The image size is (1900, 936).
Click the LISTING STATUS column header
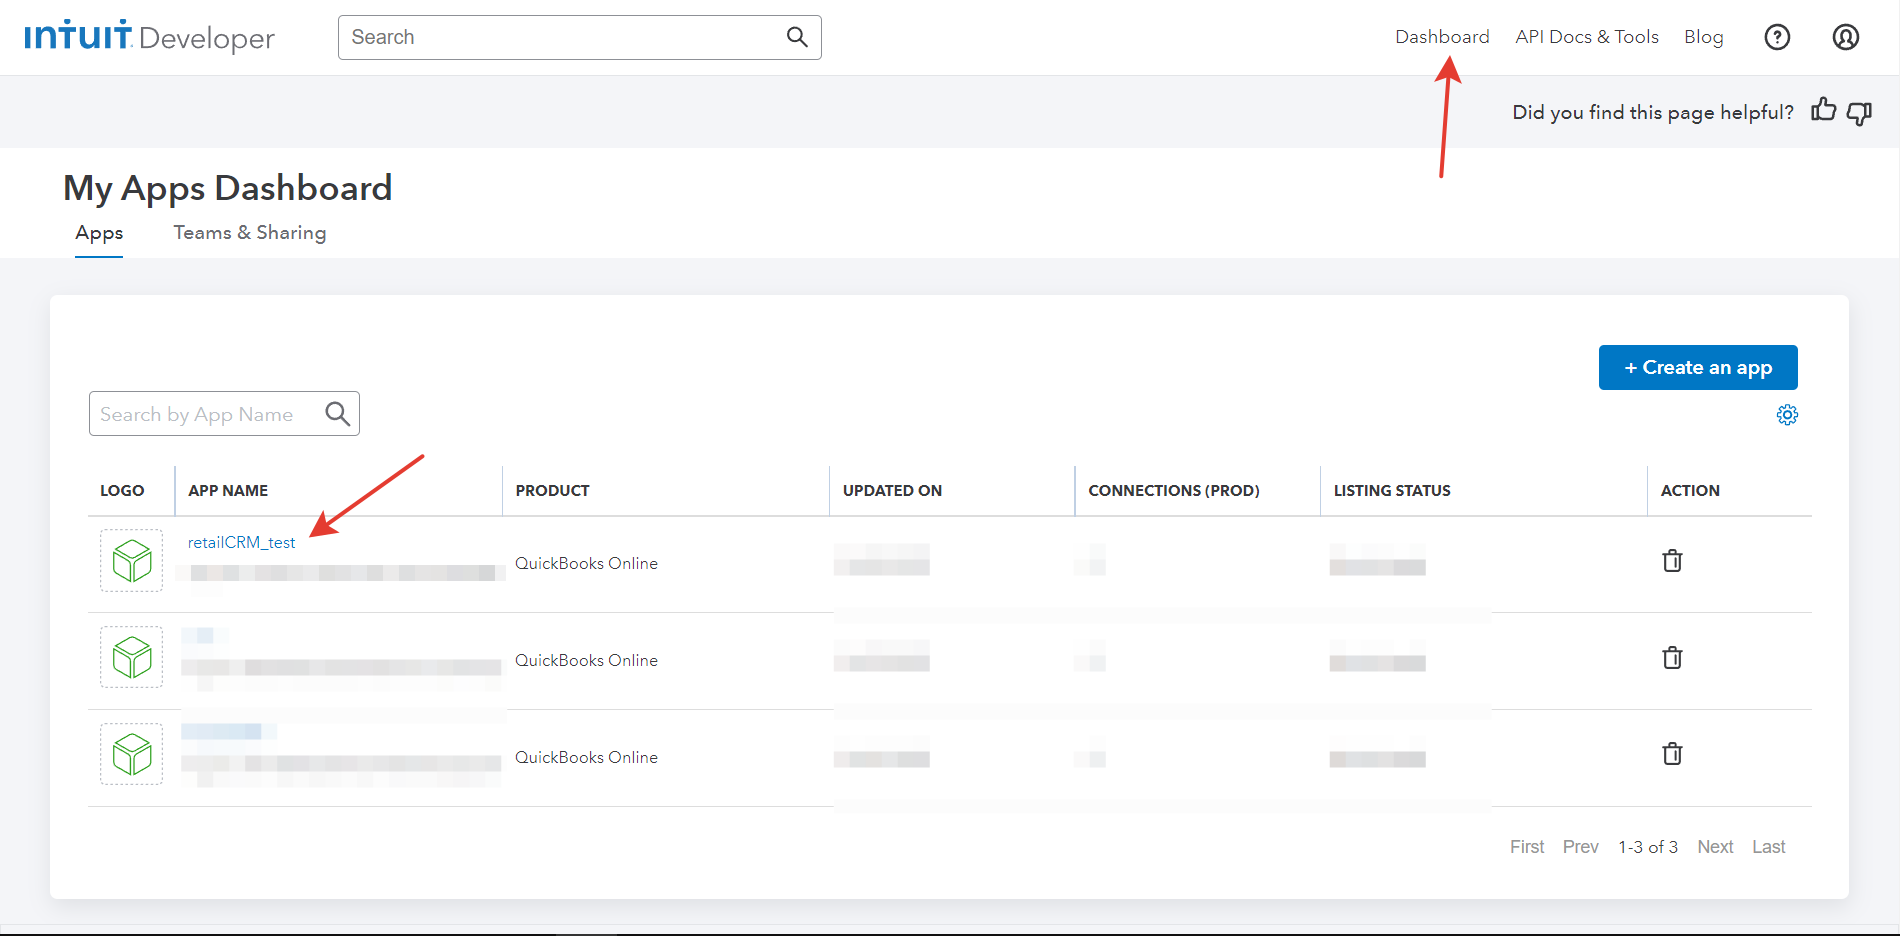[1392, 491]
